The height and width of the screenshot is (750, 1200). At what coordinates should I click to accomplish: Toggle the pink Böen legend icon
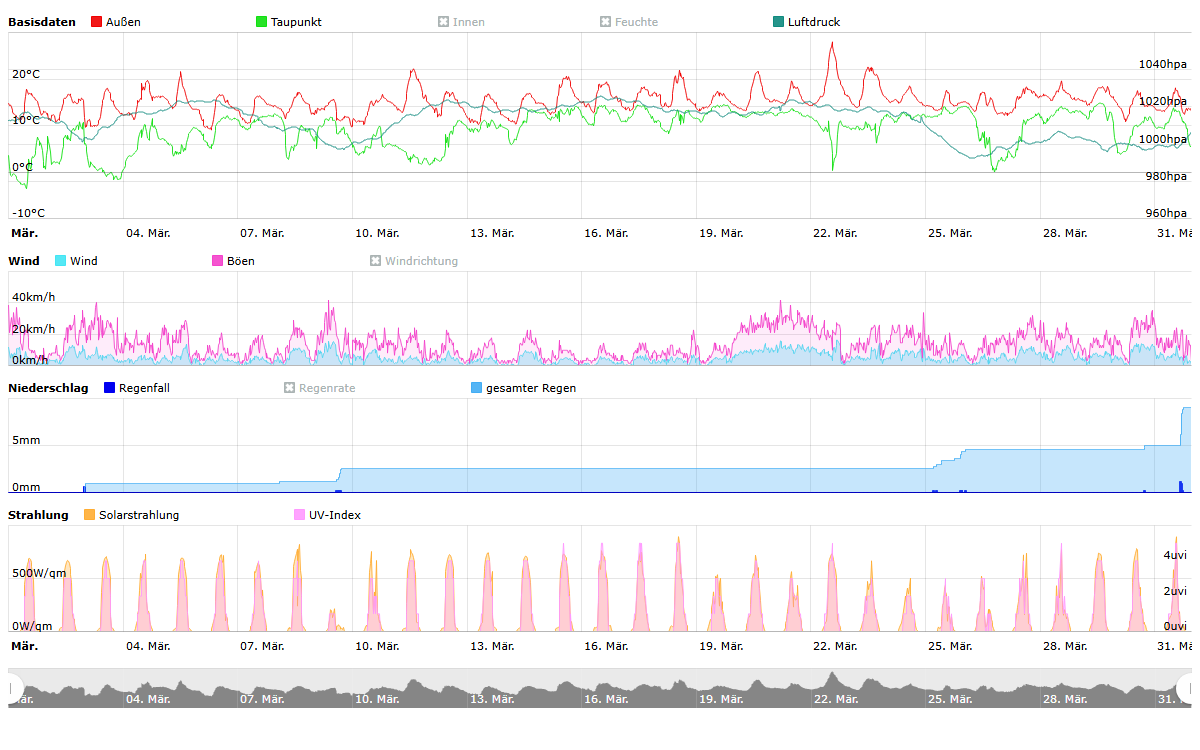click(x=218, y=261)
